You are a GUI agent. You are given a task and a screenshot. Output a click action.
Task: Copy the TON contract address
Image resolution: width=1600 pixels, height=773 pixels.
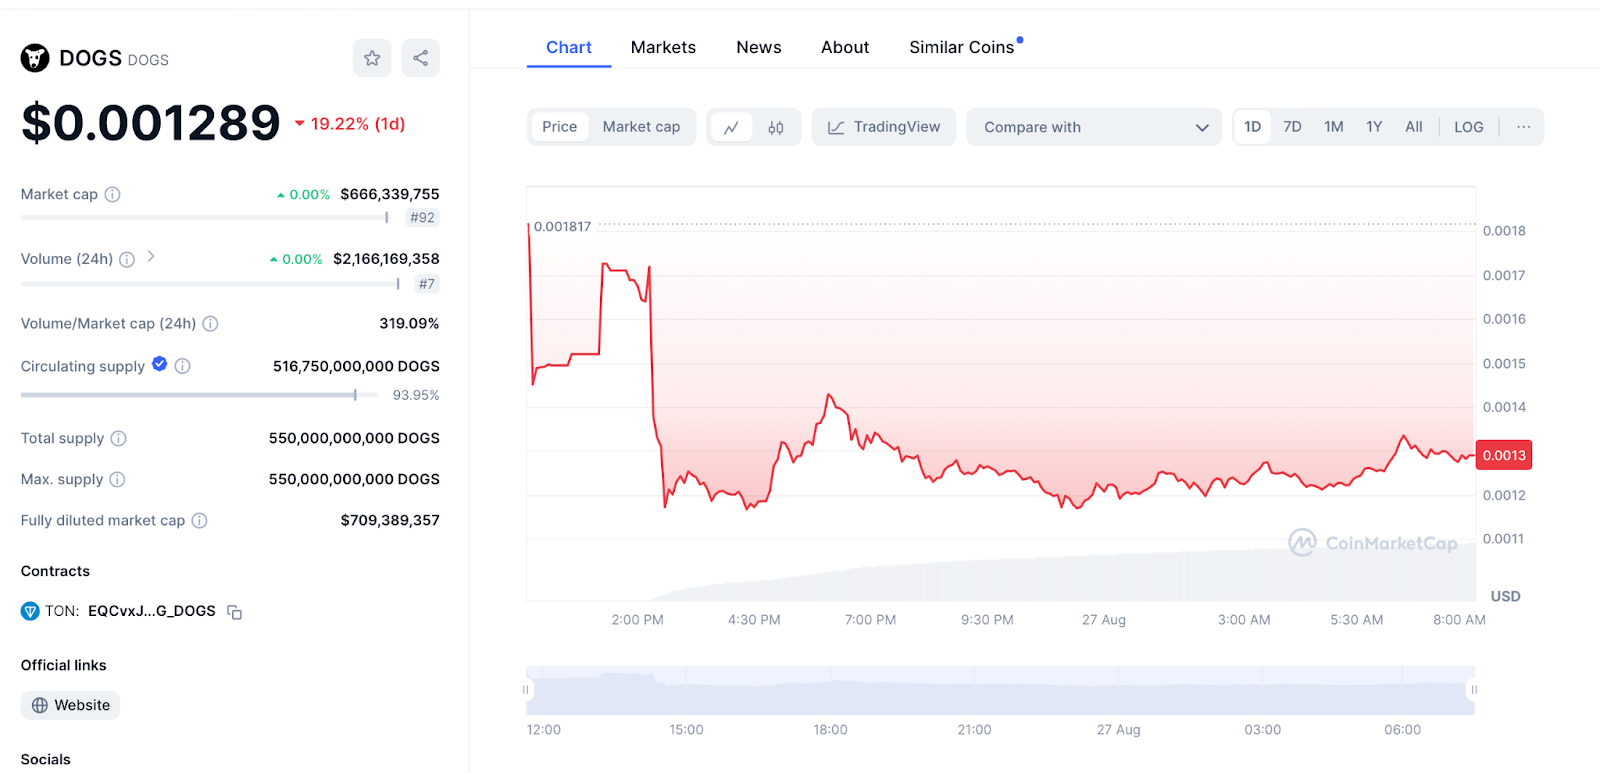pos(235,612)
